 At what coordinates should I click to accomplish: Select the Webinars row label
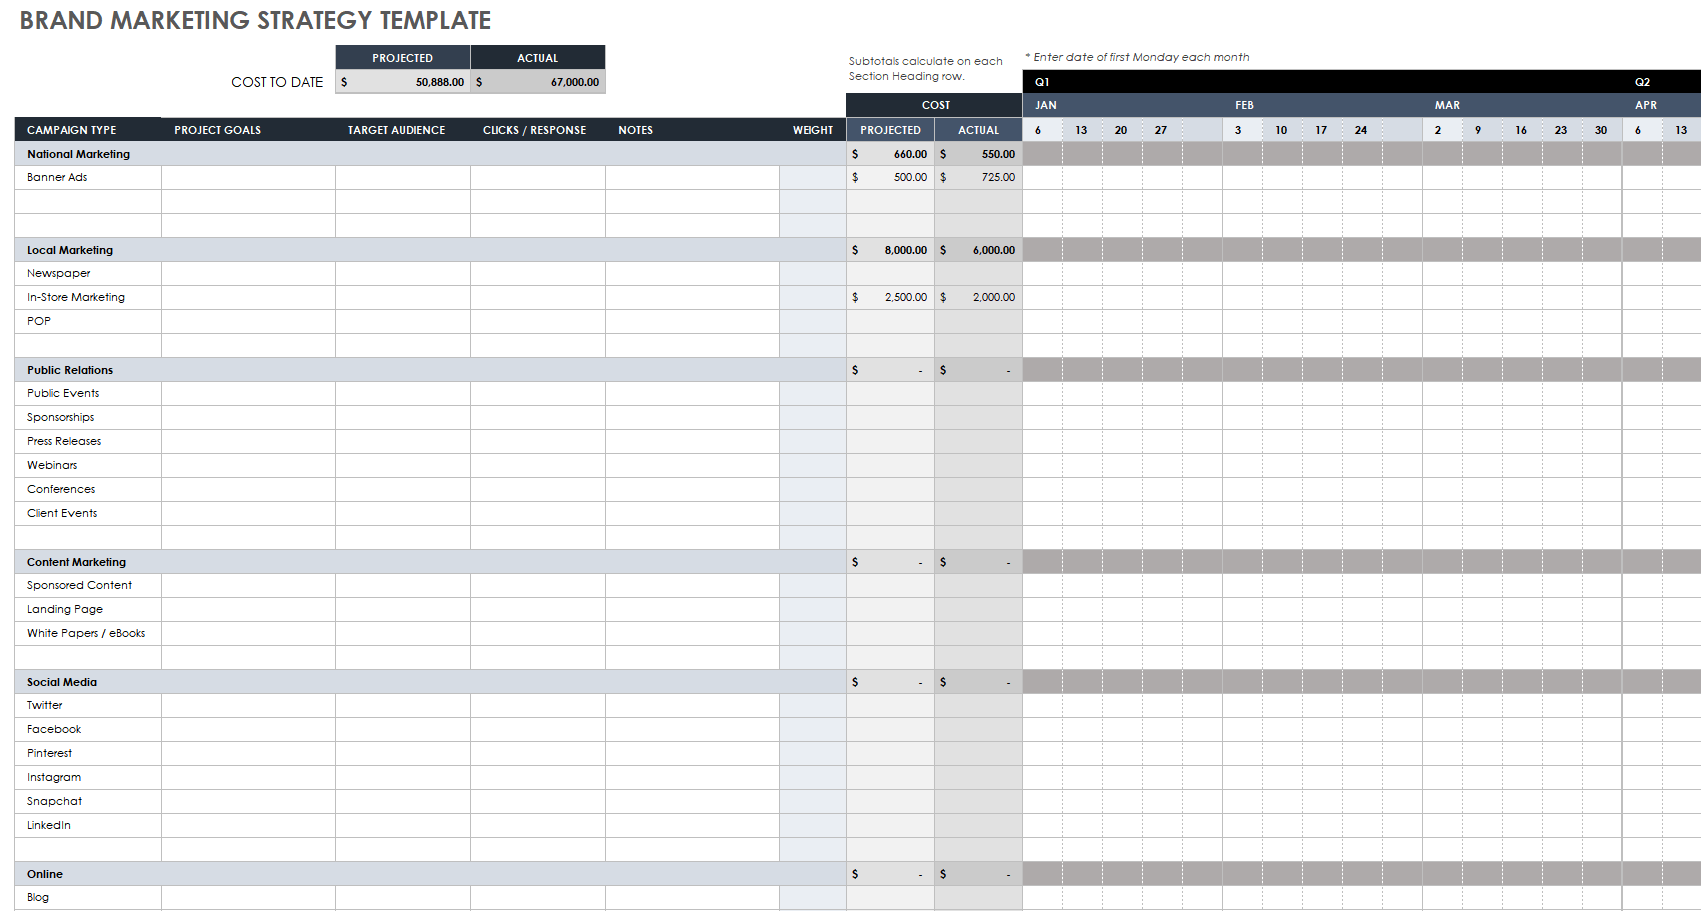[x=52, y=465]
